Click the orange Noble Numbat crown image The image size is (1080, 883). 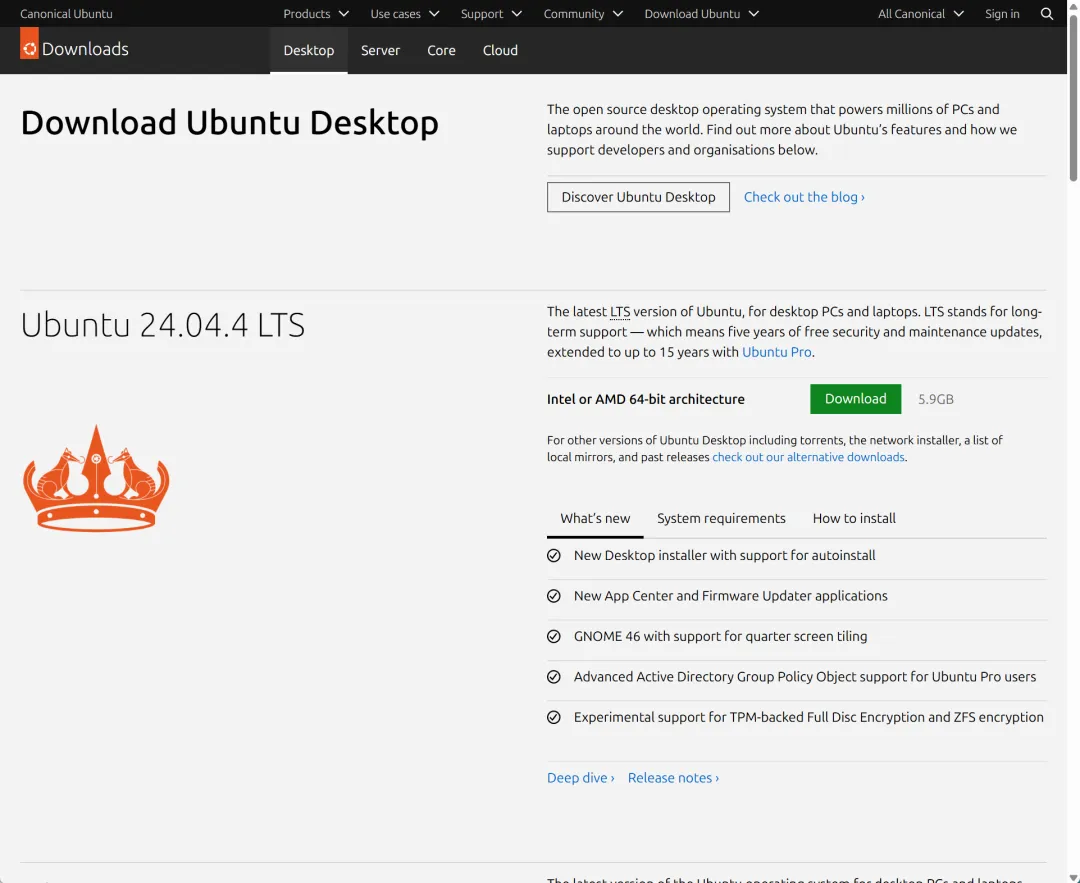(96, 478)
